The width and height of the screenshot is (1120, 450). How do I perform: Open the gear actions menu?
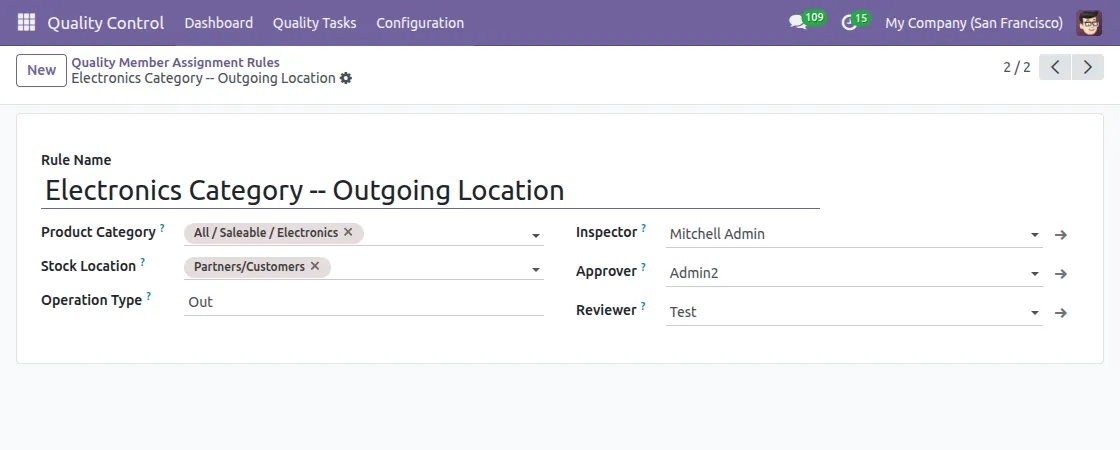[x=346, y=78]
